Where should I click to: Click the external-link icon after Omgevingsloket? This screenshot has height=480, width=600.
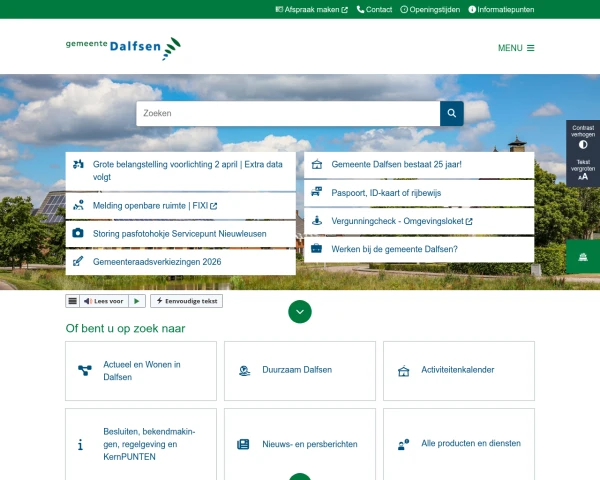469,221
